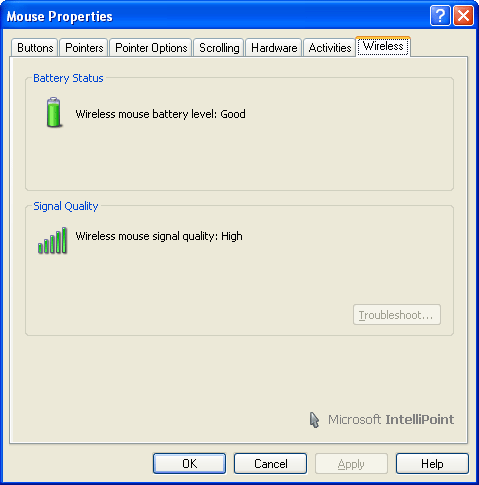Click the Wireless mouse battery level text
479x485 pixels.
[160, 114]
